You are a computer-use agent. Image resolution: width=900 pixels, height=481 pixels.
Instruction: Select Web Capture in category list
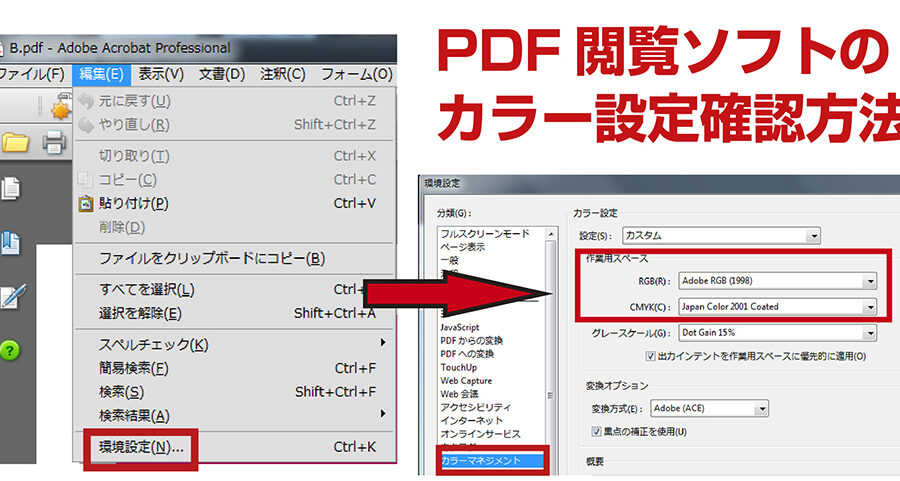(466, 381)
